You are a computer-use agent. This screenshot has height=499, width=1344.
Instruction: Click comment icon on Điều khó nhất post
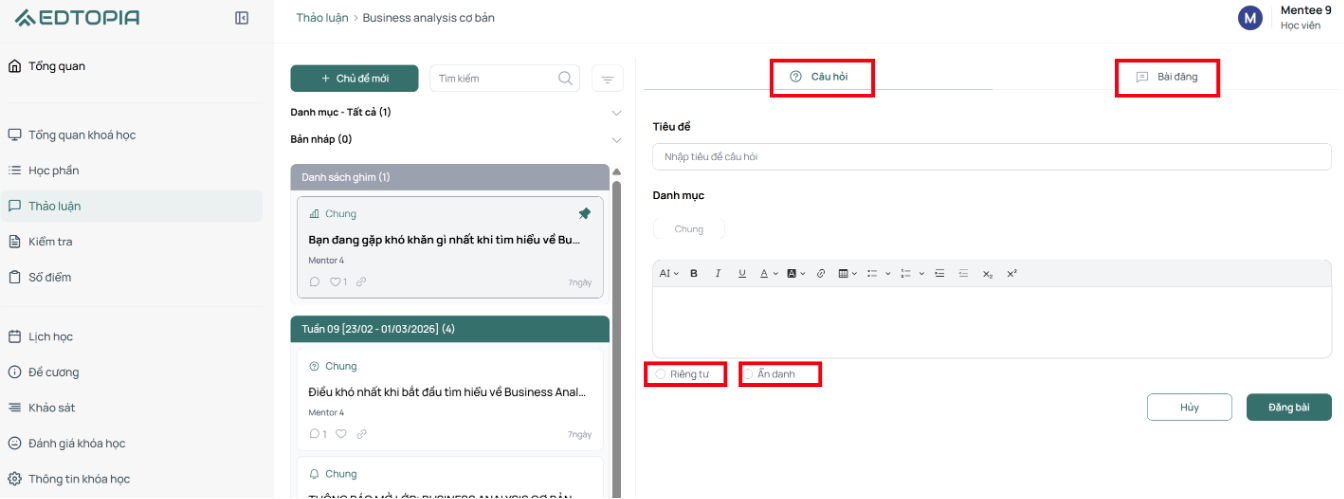click(x=315, y=434)
